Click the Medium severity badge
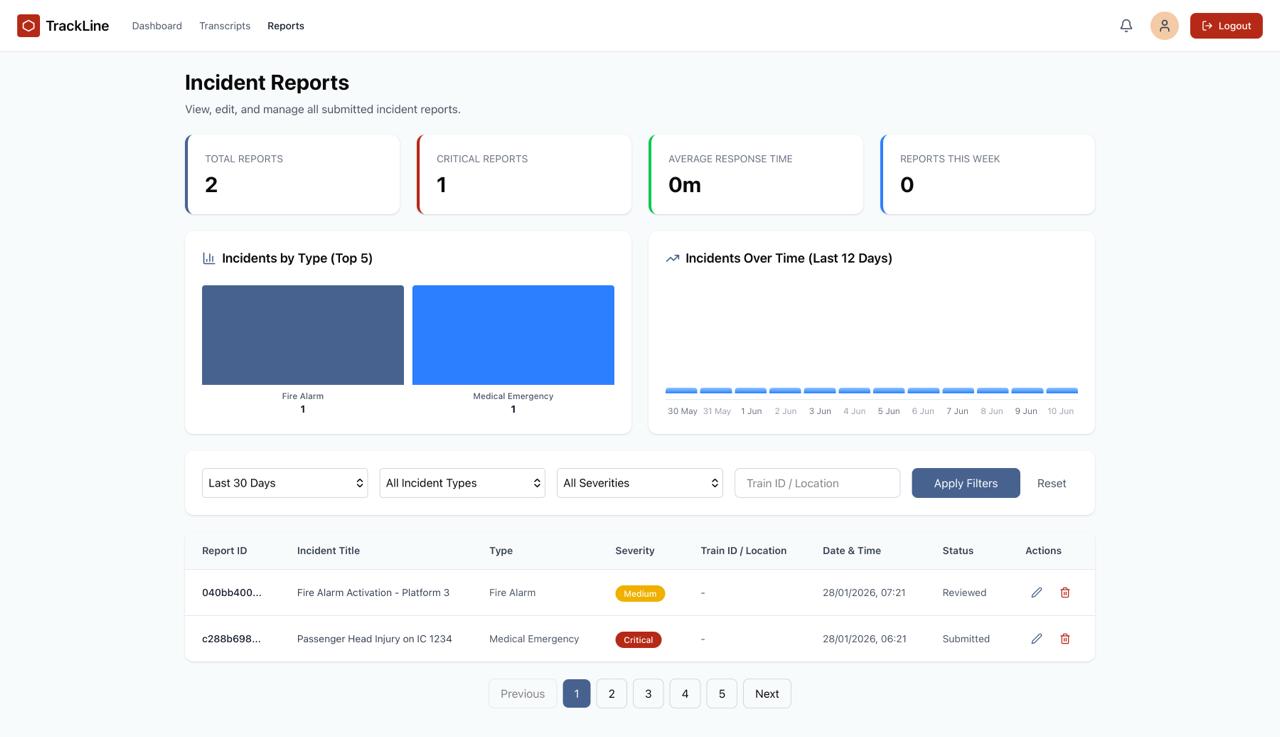Viewport: 1280px width, 737px height. 640,593
